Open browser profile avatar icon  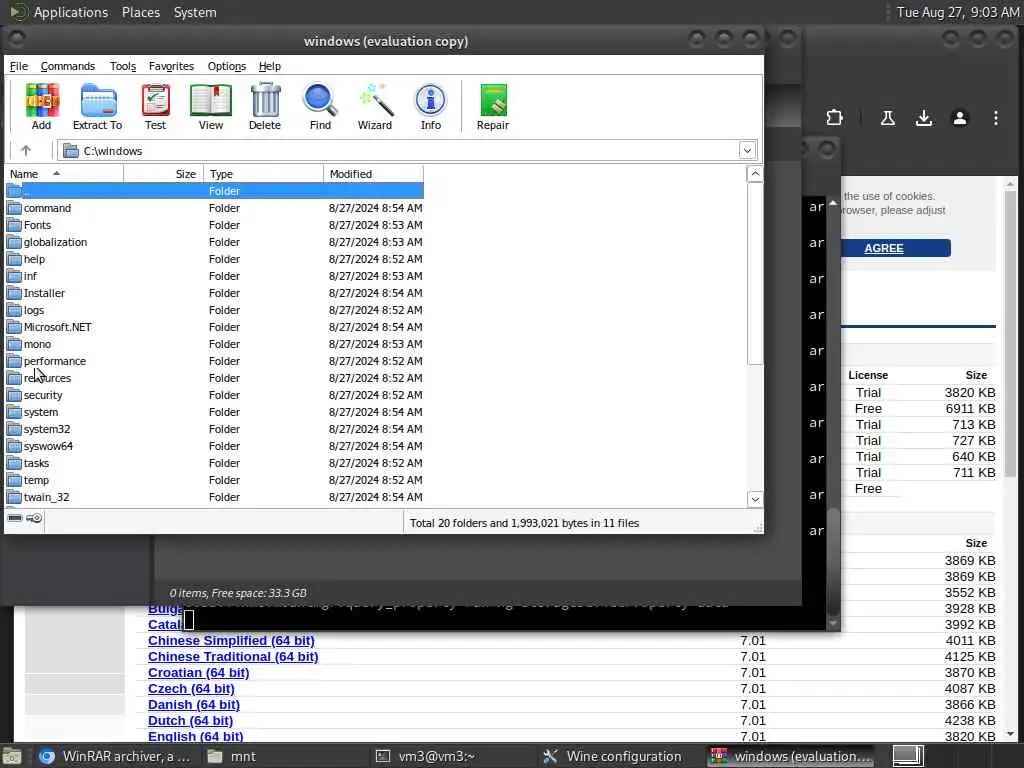(959, 118)
